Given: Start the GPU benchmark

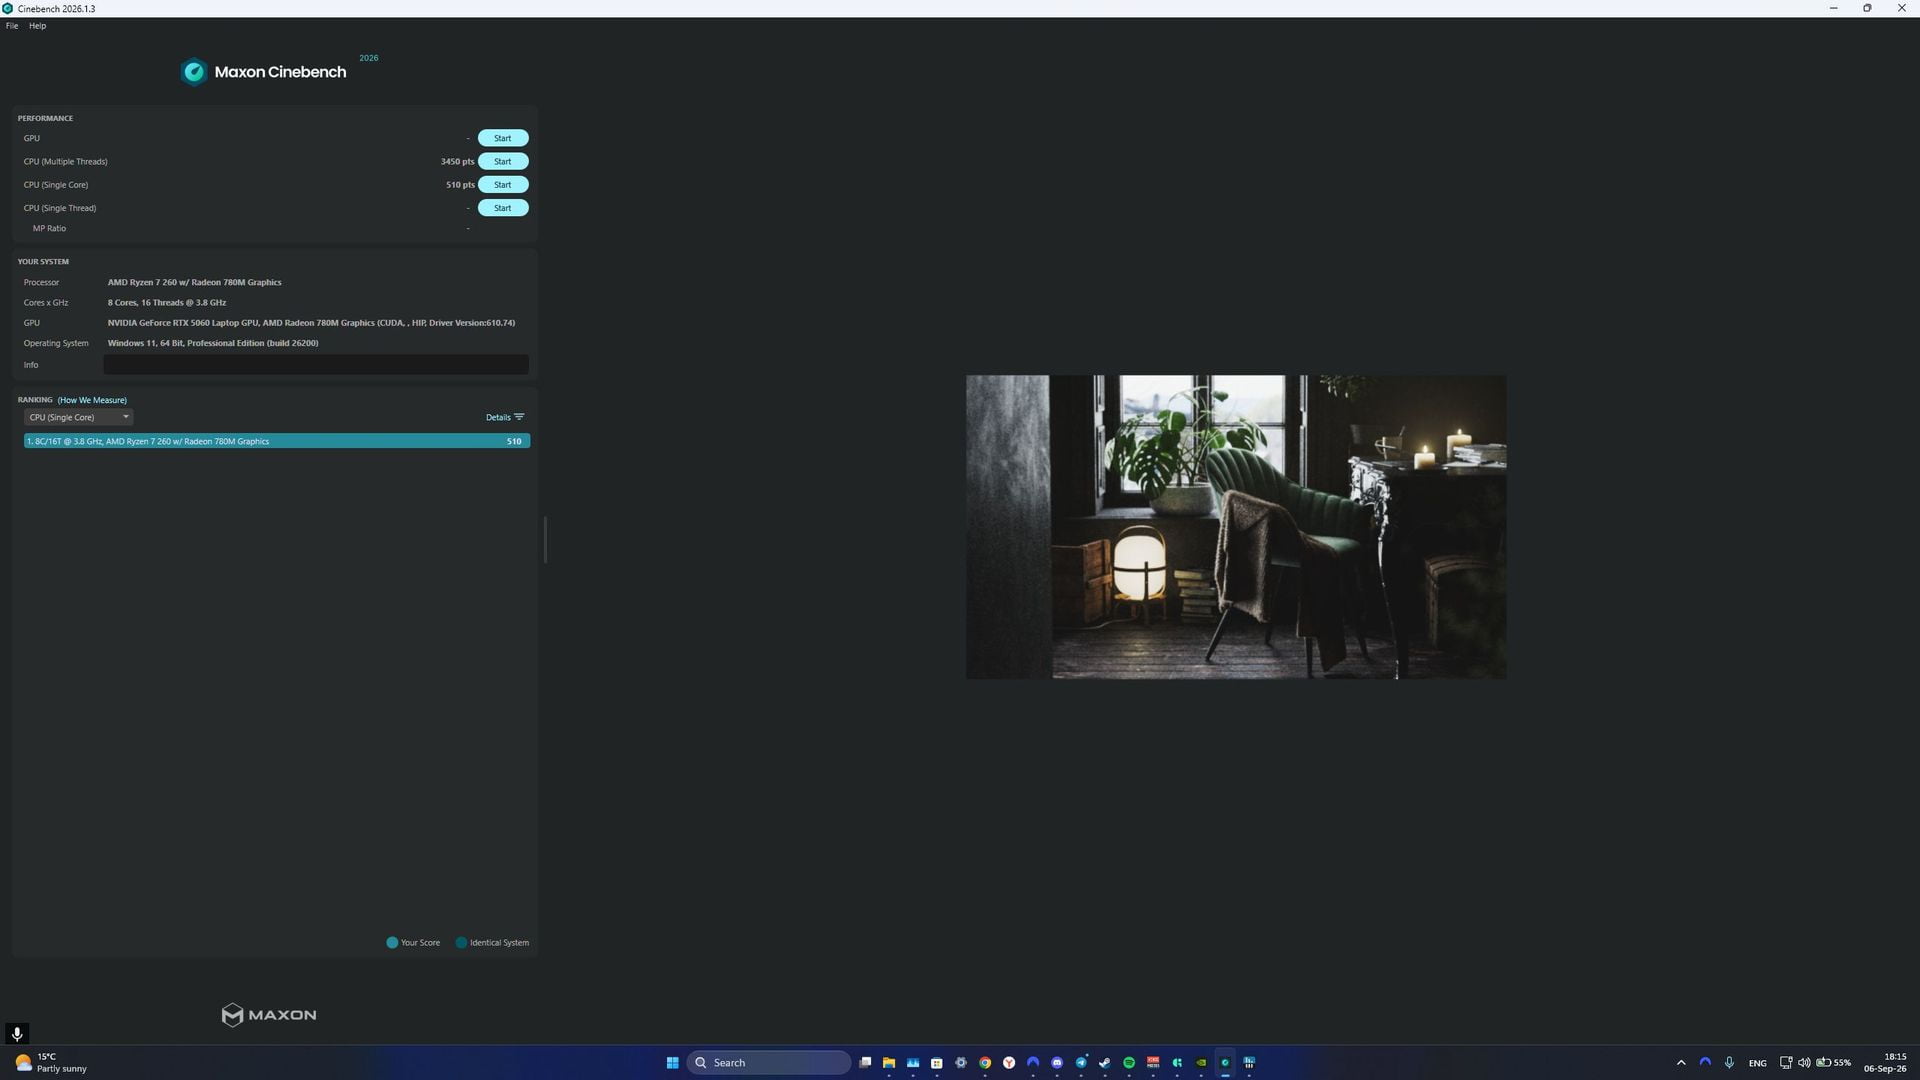Looking at the screenshot, I should (x=502, y=138).
